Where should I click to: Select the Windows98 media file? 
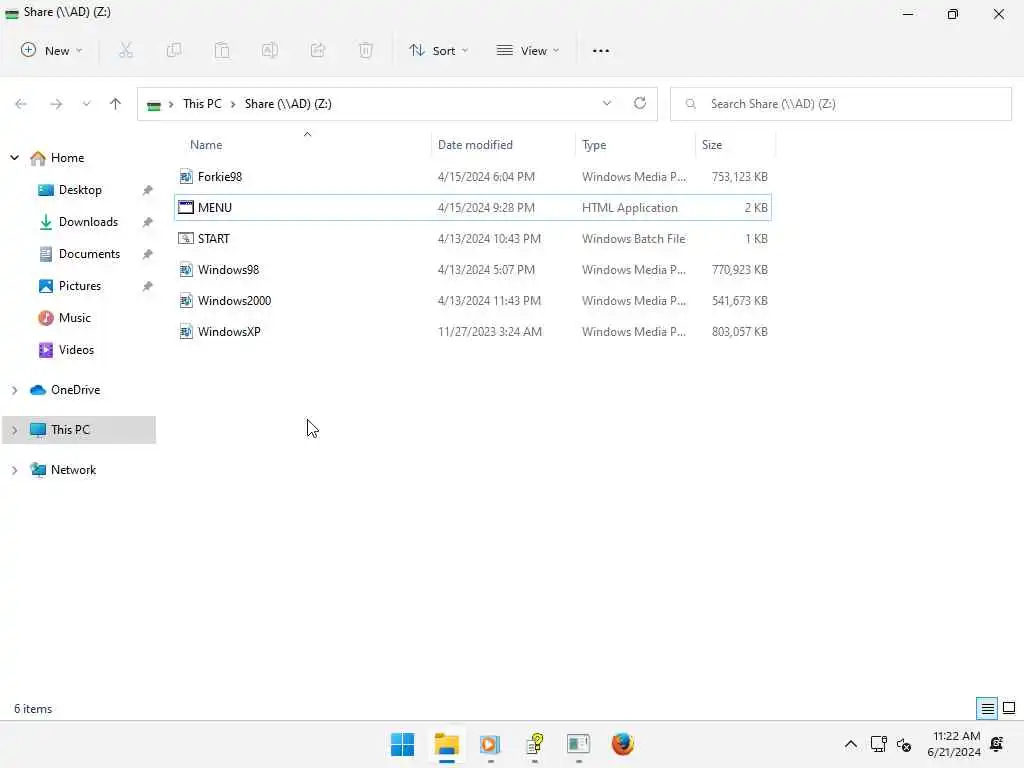(473, 270)
